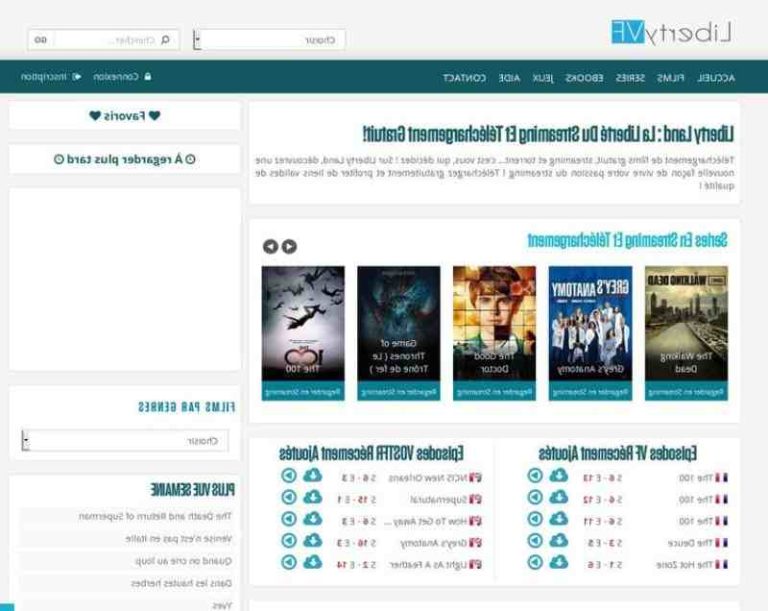The height and width of the screenshot is (611, 768).
Task: Focus the Chercher search input field
Action: click(115, 40)
